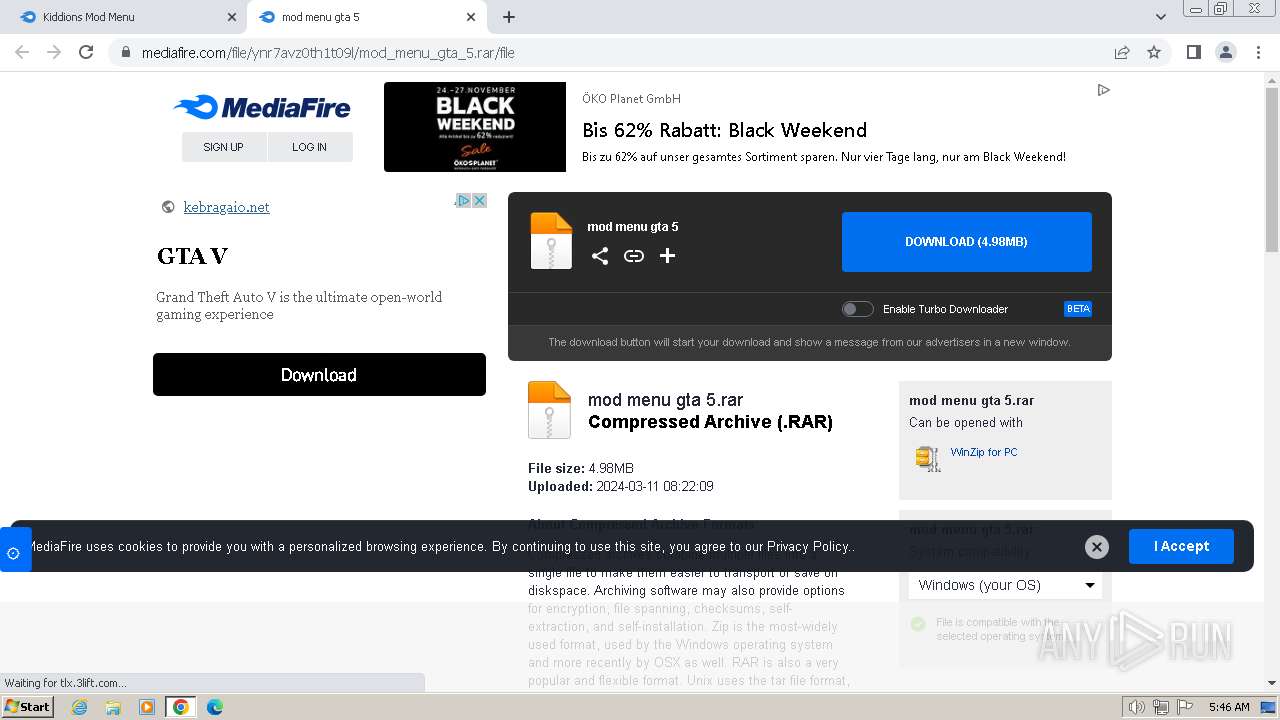Screen dimensions: 1280x720
Task: Click the File size: 4.98MB text
Action: (581, 468)
